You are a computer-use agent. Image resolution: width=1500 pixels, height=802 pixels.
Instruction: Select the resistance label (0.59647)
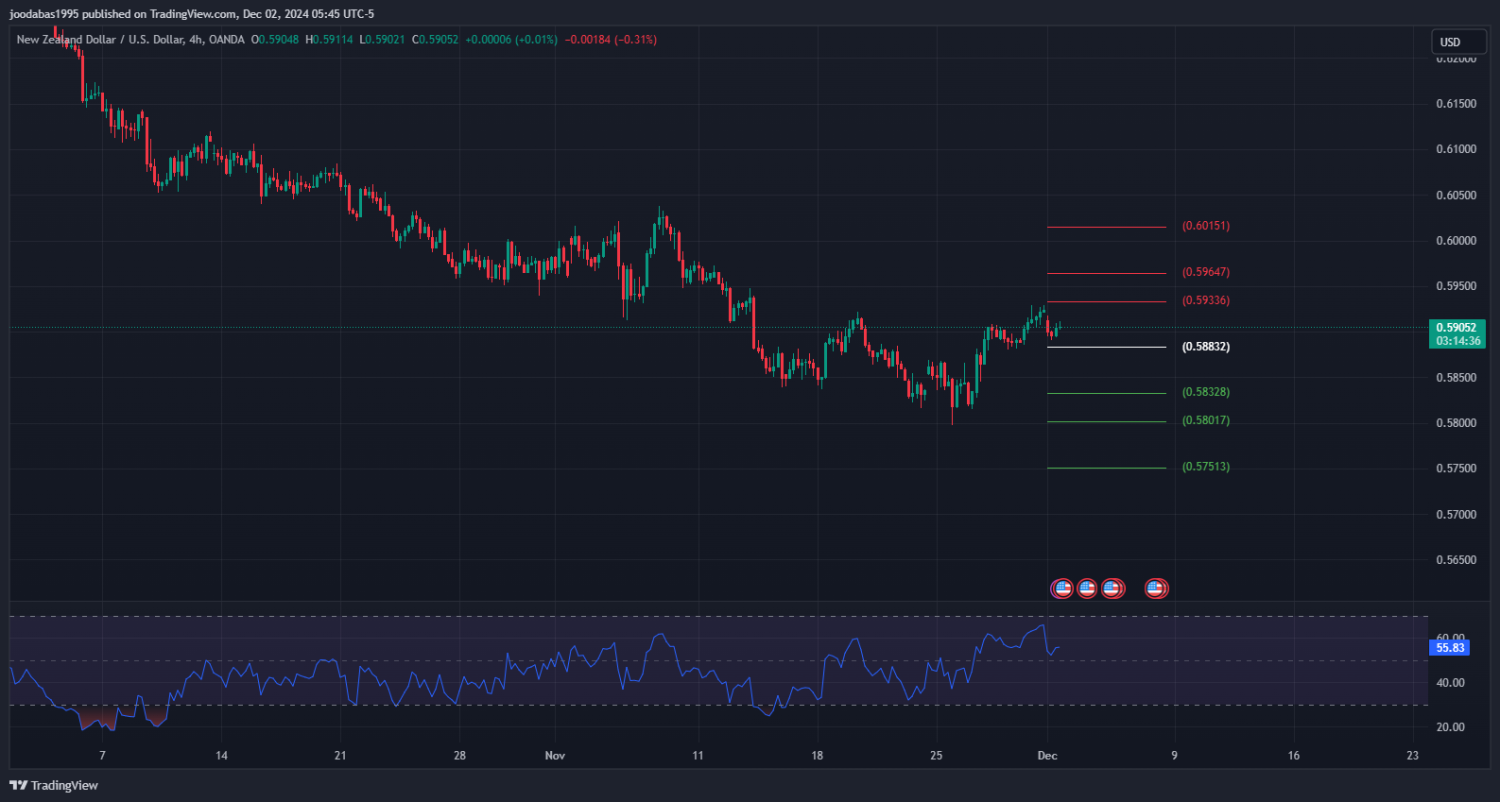(x=1205, y=272)
